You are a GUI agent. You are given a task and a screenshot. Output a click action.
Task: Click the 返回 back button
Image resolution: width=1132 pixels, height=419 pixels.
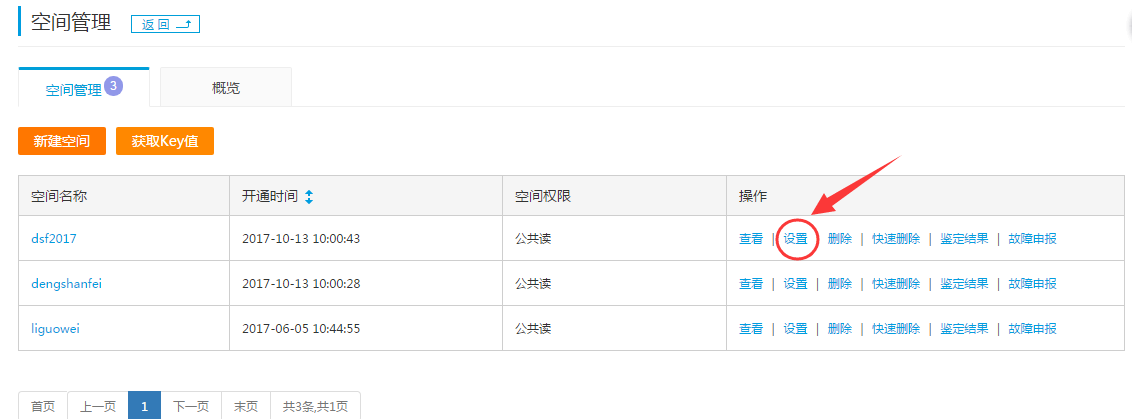pyautogui.click(x=165, y=24)
